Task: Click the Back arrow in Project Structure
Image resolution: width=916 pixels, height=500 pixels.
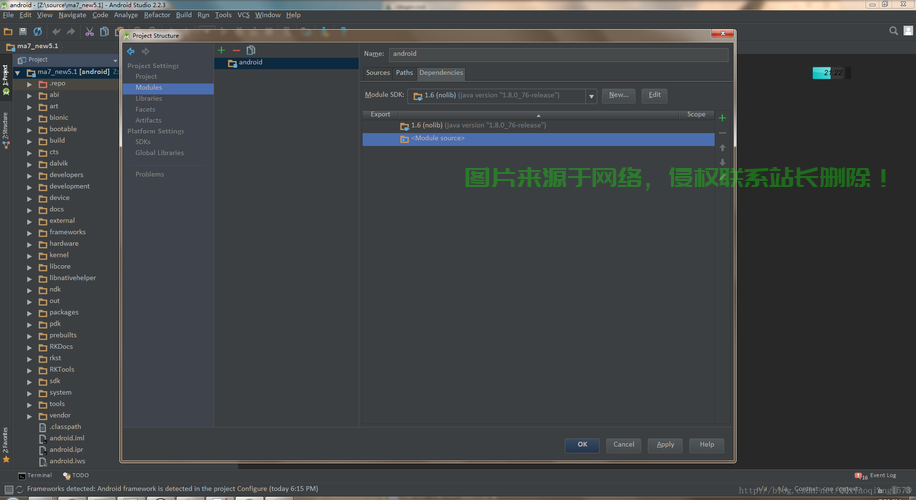Action: point(131,51)
